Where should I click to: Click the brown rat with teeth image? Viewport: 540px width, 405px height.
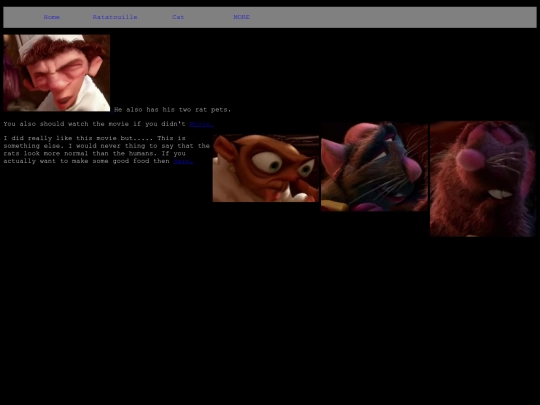[483, 179]
